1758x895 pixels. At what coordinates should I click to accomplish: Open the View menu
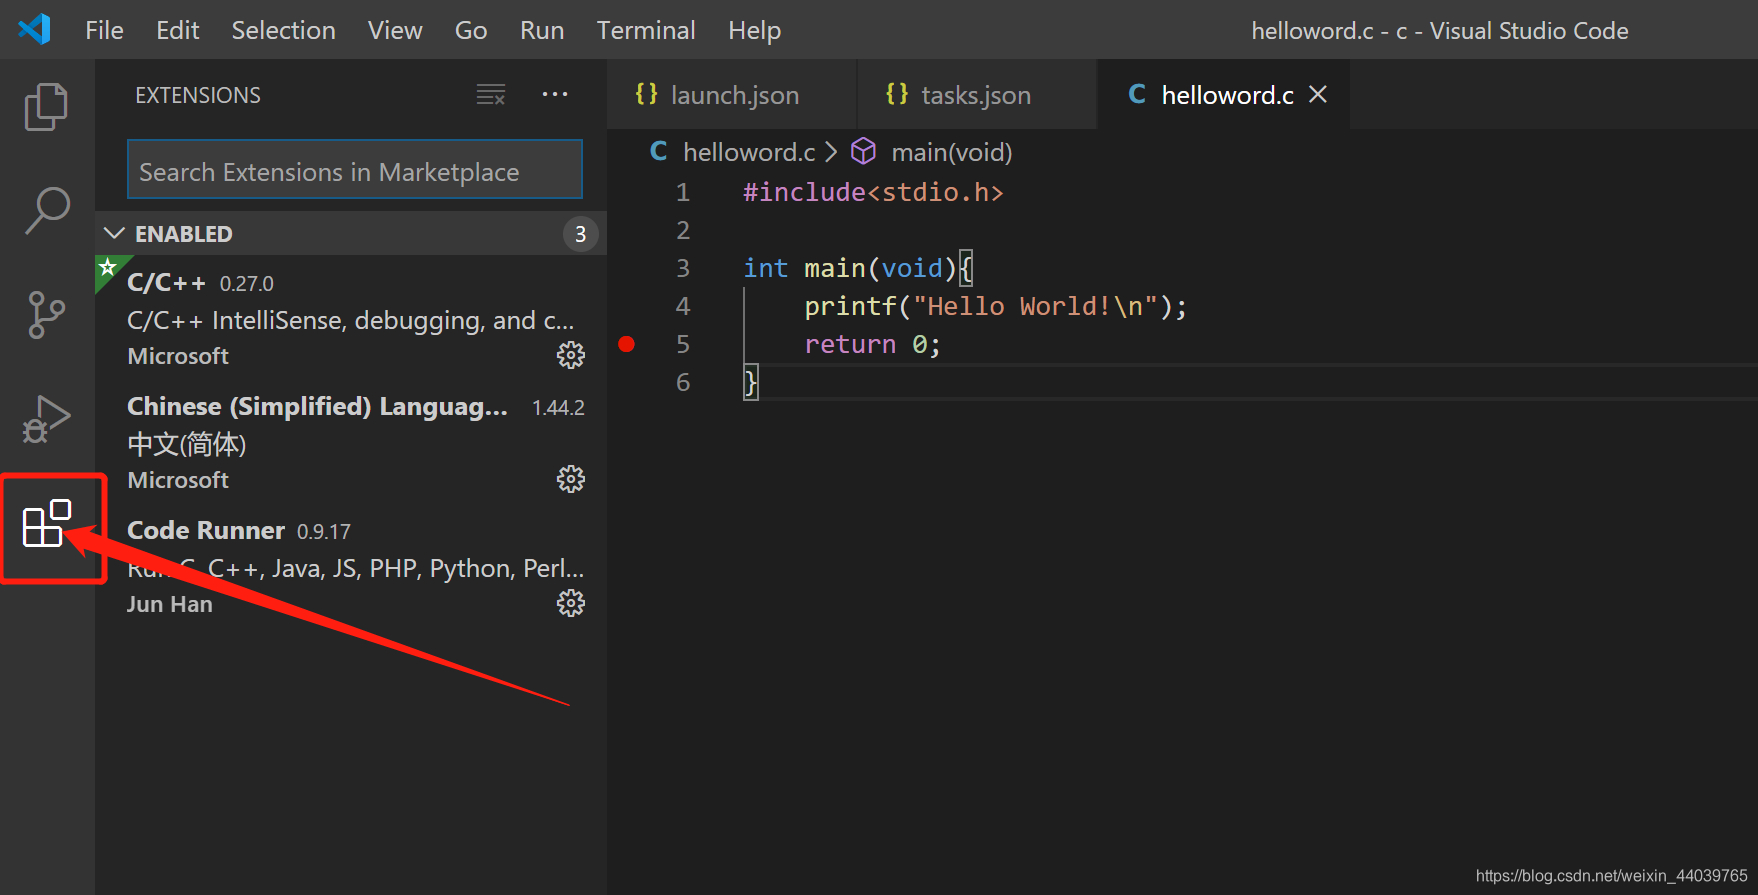point(395,30)
